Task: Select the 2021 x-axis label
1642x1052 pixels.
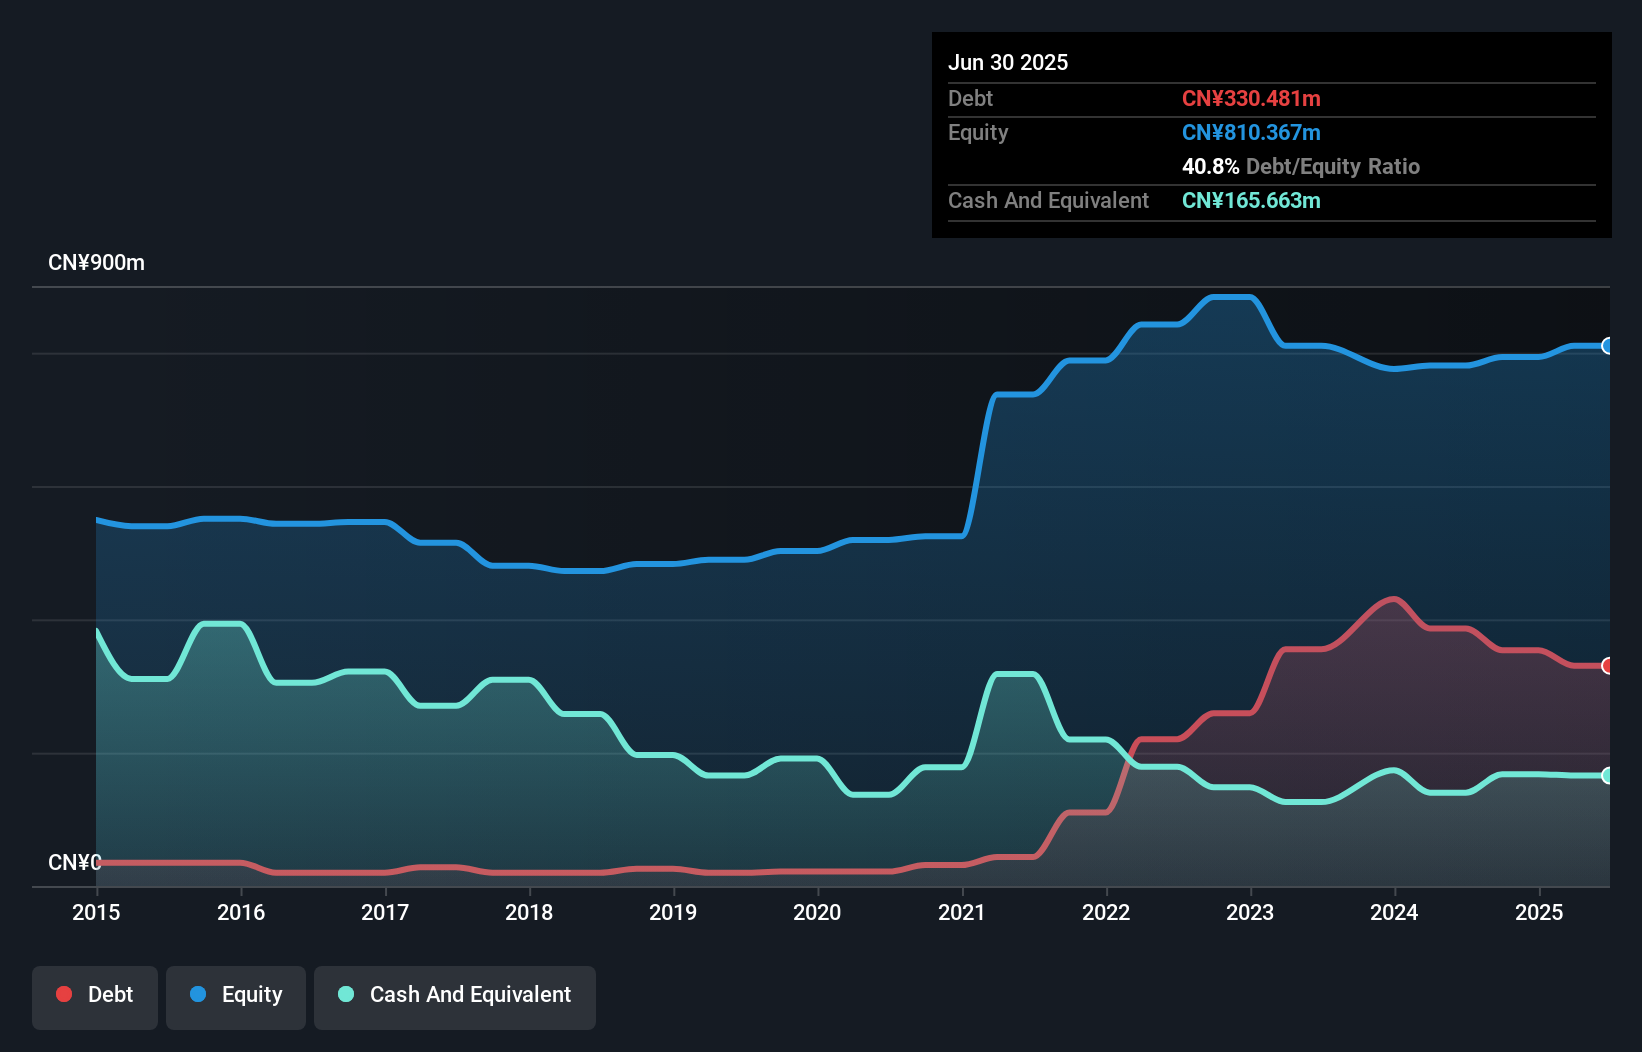Action: tap(962, 912)
